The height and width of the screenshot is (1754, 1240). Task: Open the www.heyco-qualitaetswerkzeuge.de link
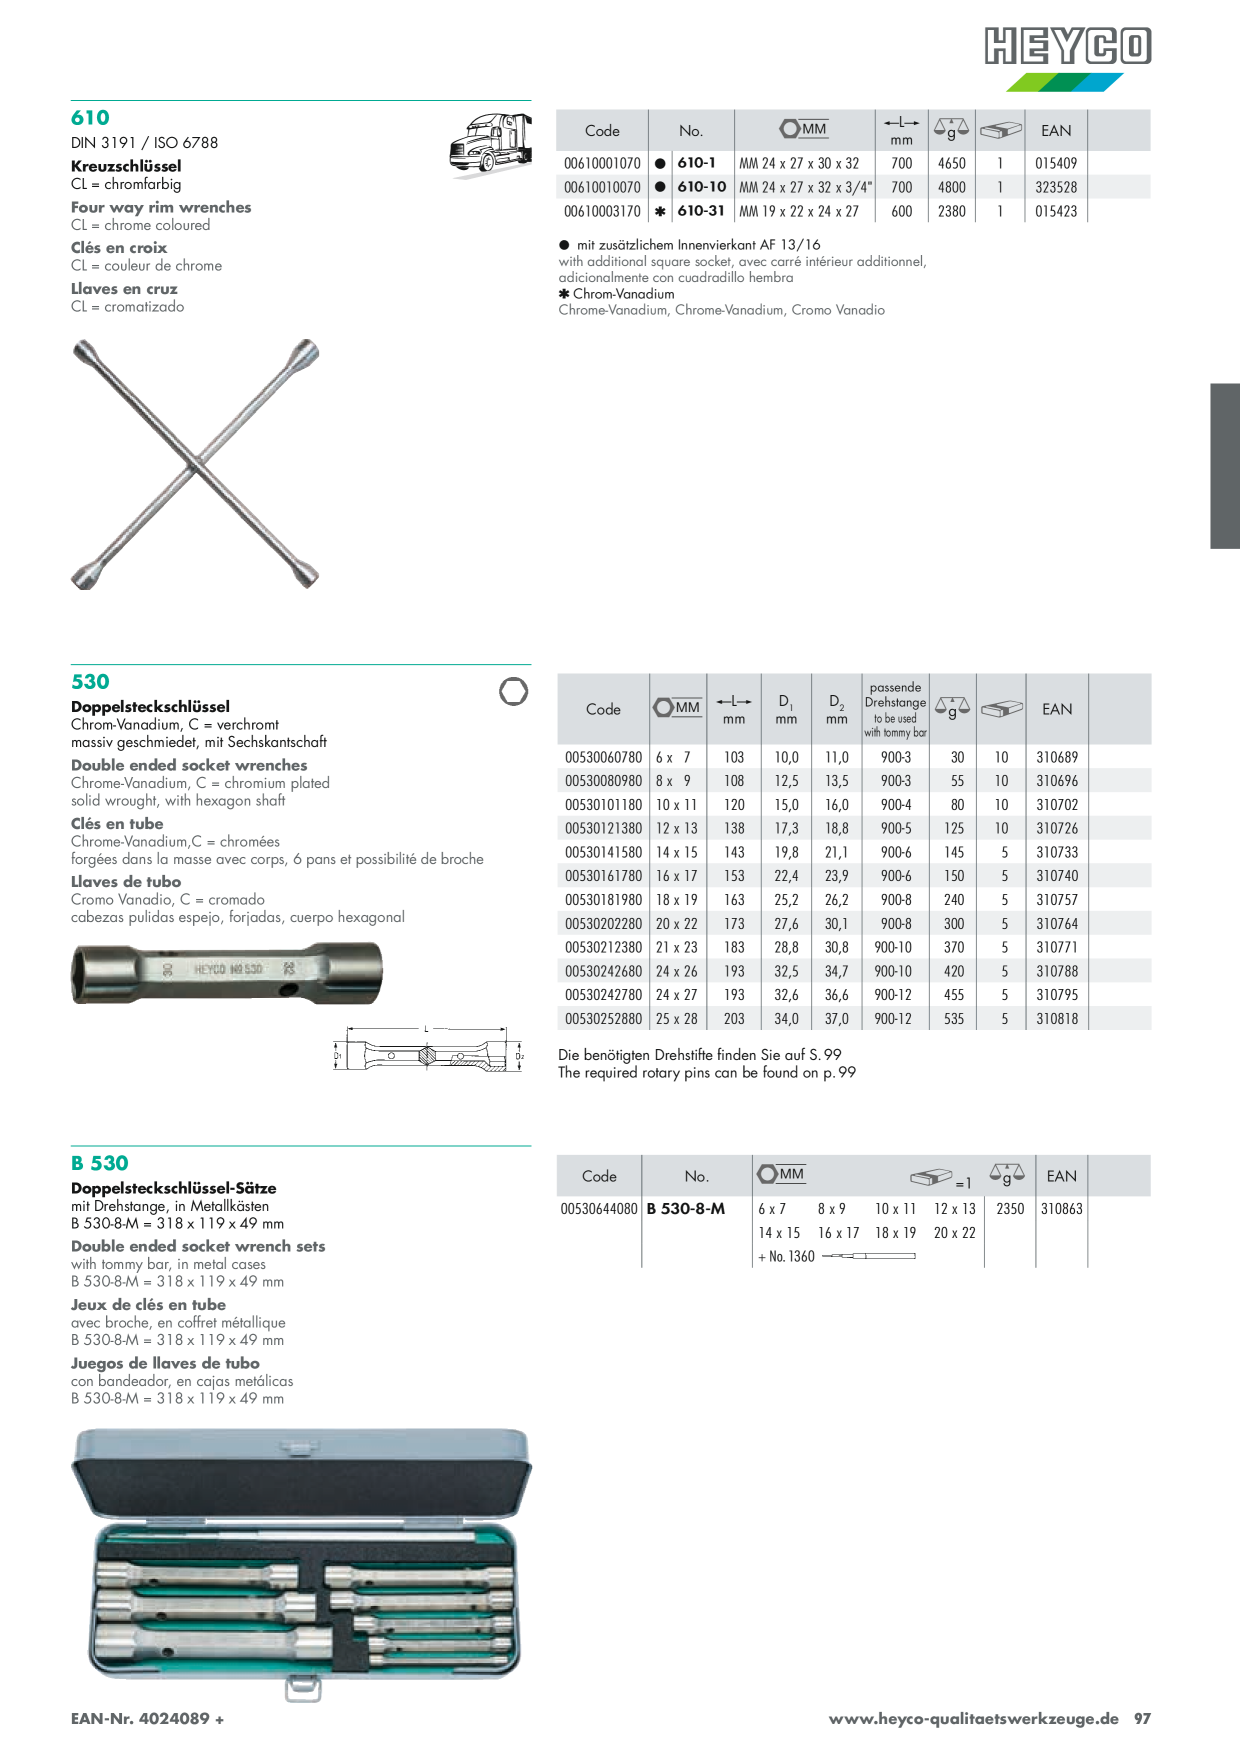coord(973,1718)
